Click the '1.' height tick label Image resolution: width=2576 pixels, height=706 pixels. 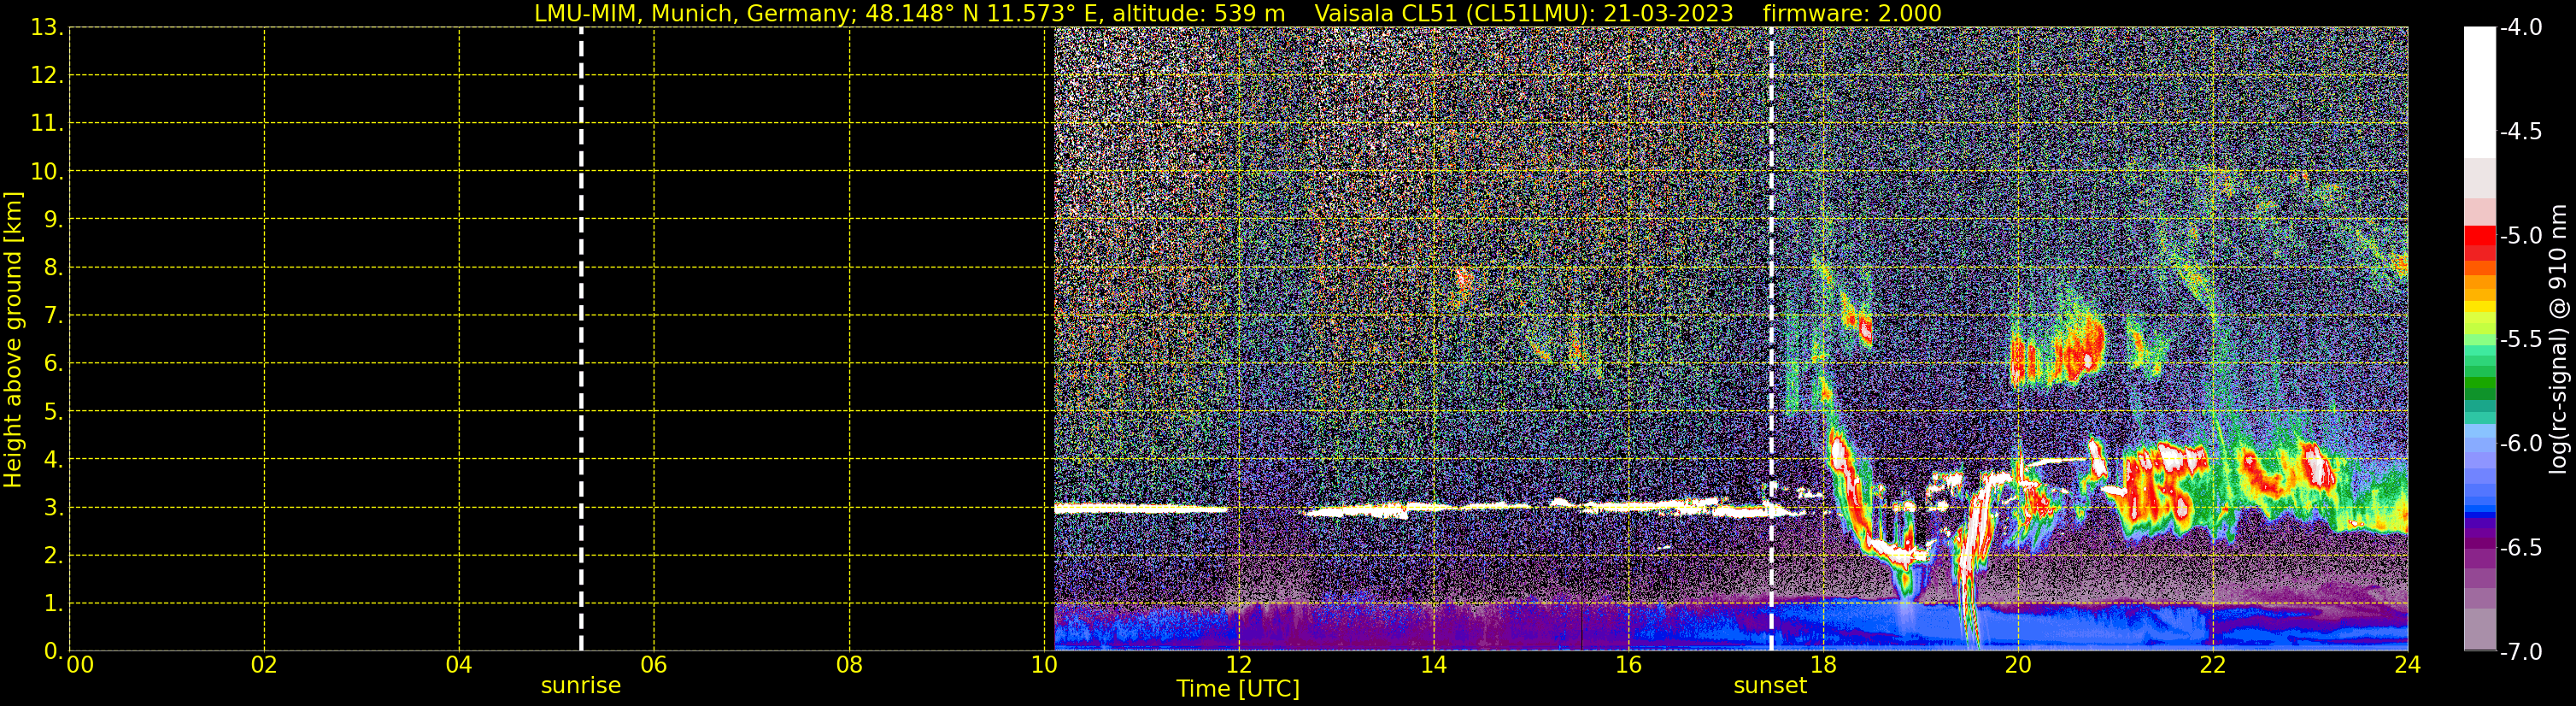(x=54, y=603)
